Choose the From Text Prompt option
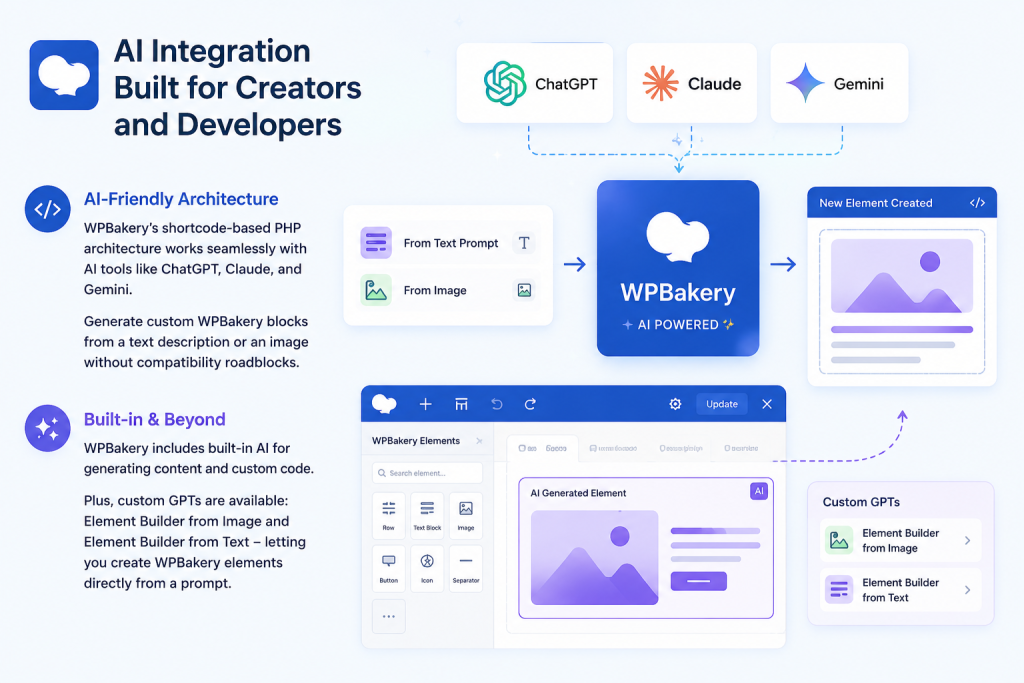 click(448, 243)
